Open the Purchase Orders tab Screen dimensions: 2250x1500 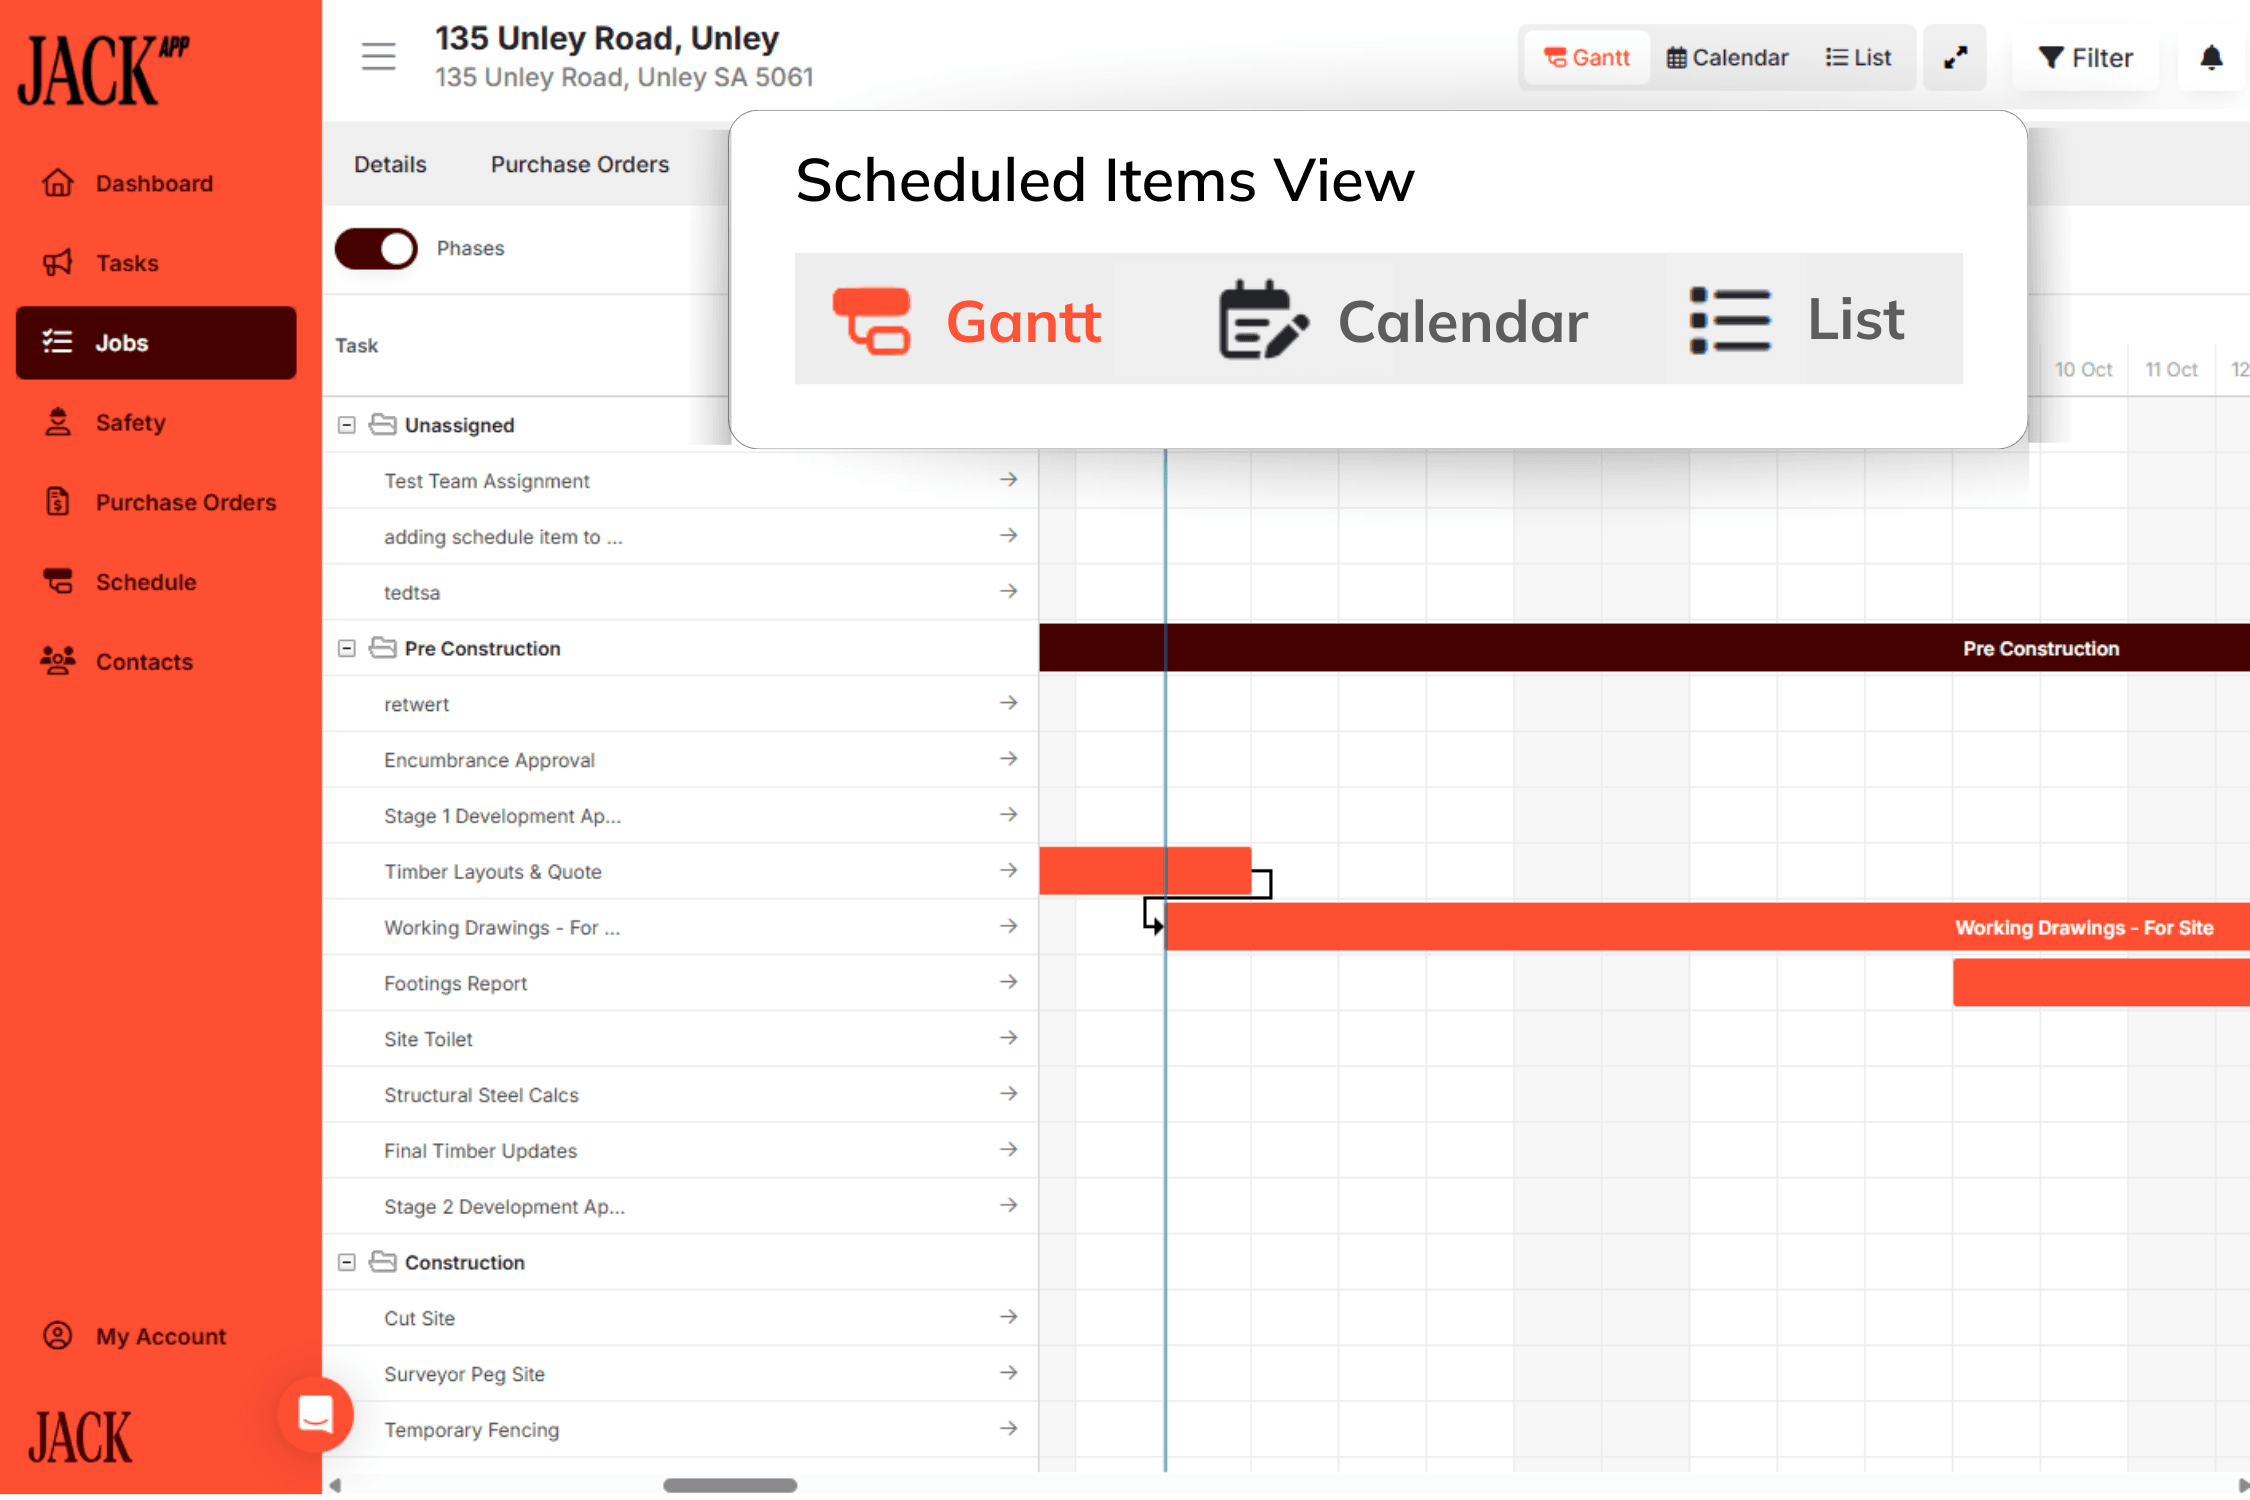tap(580, 163)
